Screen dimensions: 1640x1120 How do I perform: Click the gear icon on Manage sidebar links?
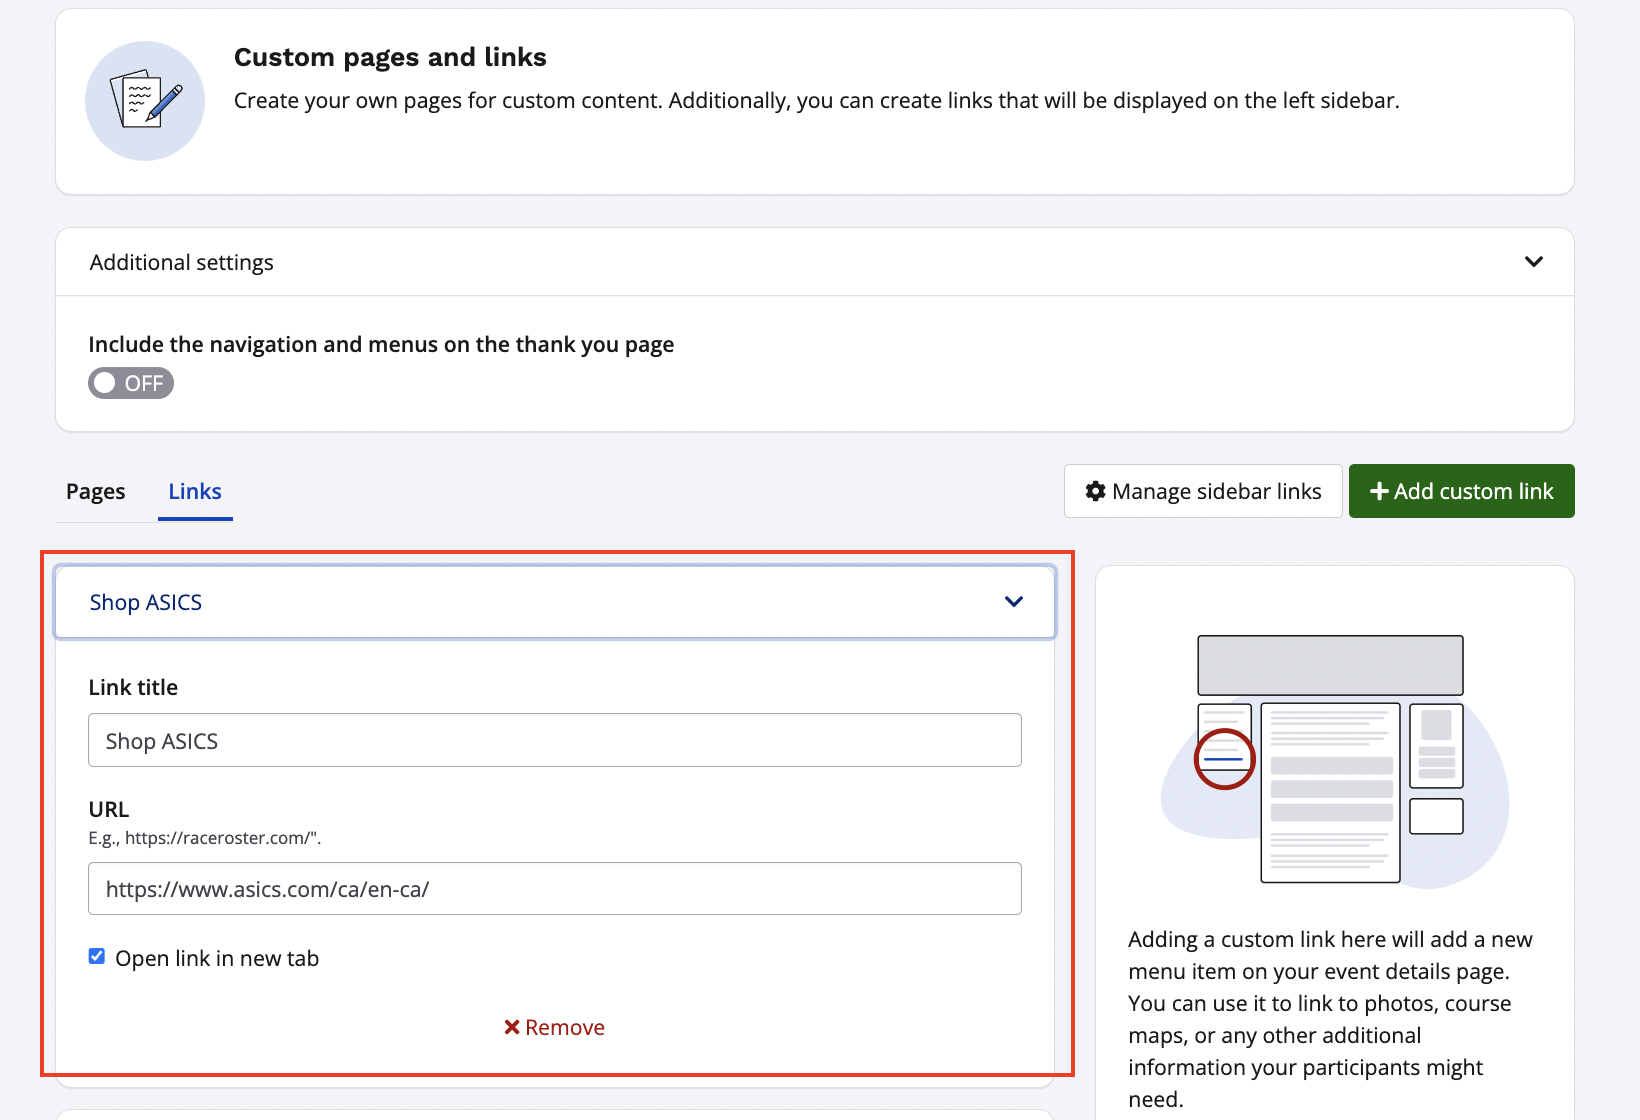click(1095, 491)
